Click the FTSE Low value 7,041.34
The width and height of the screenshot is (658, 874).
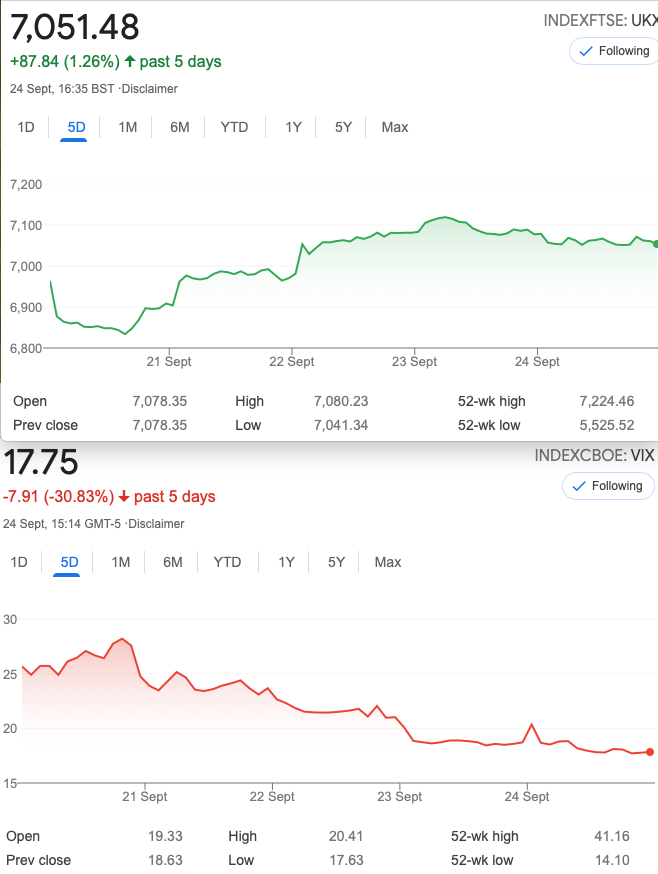pyautogui.click(x=341, y=425)
